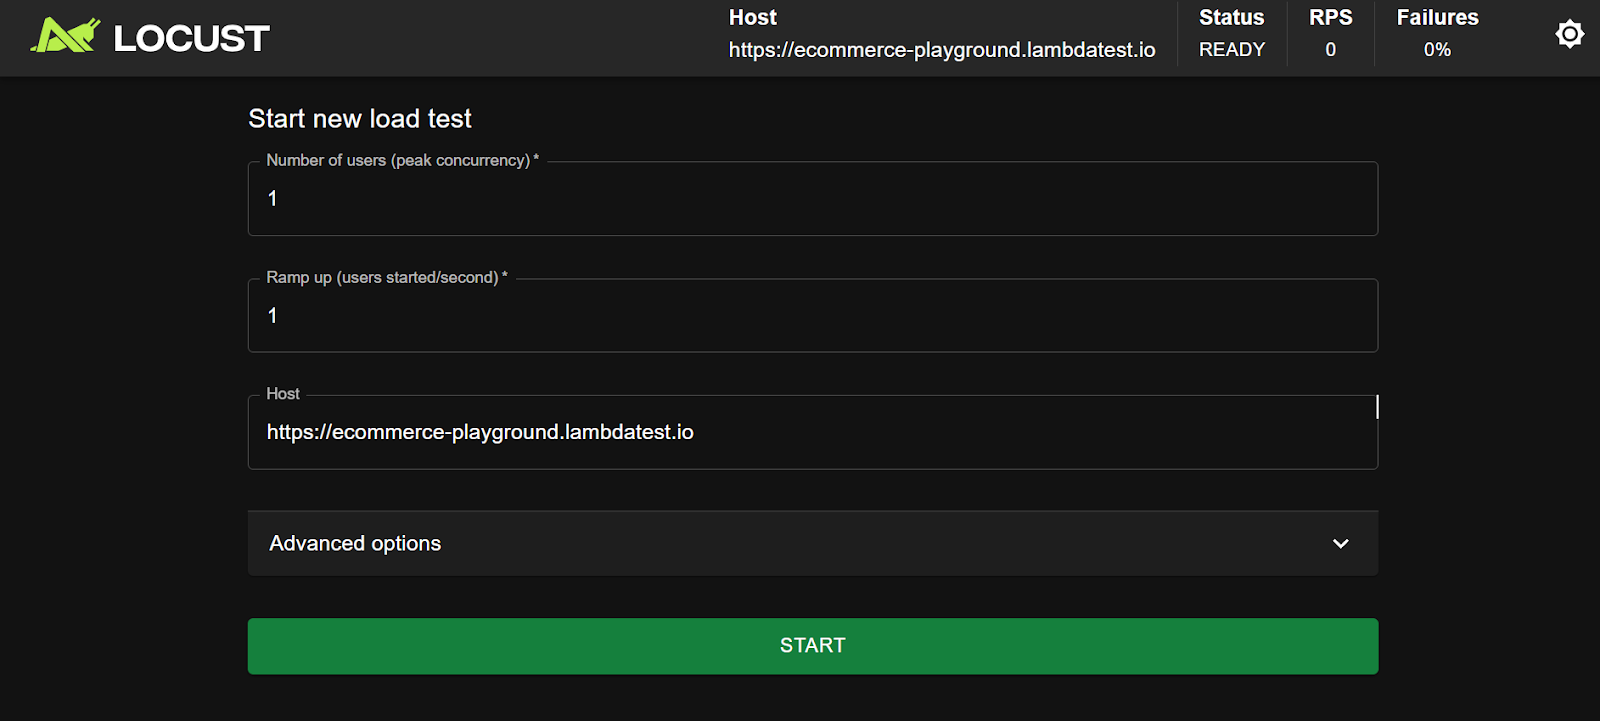This screenshot has width=1600, height=721.
Task: Expand the Advanced options chevron arrow
Action: click(1340, 544)
